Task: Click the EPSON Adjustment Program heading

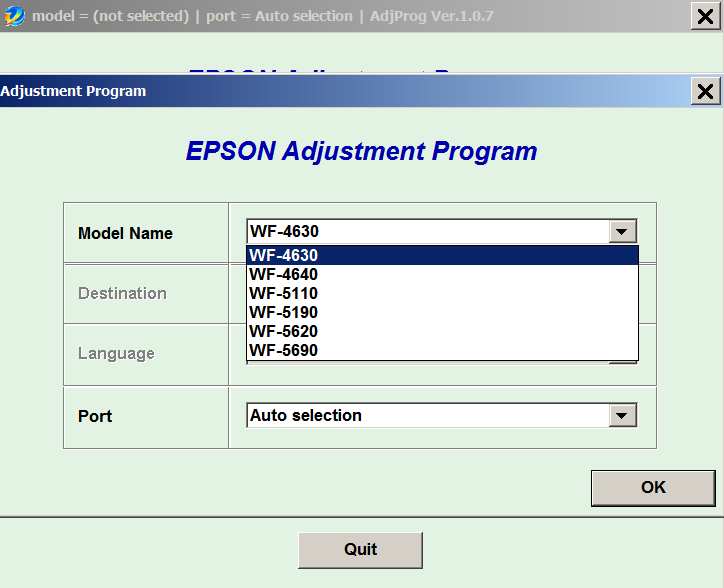Action: [x=362, y=151]
